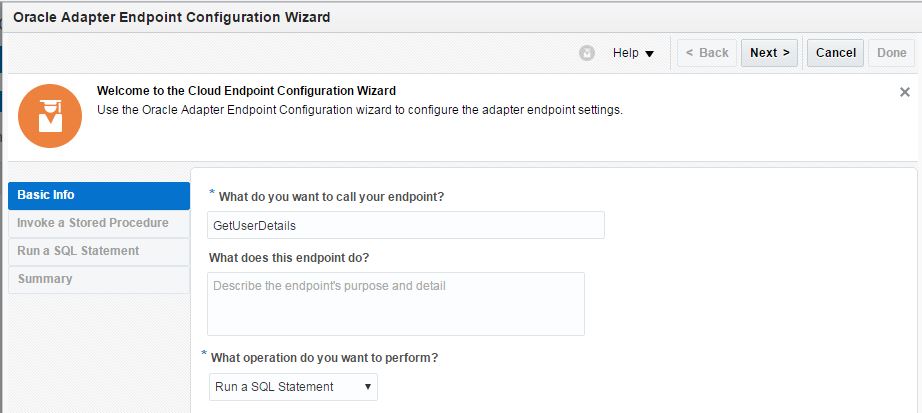Image resolution: width=922 pixels, height=413 pixels.
Task: Dismiss the welcome banner with the X
Action: pos(905,91)
